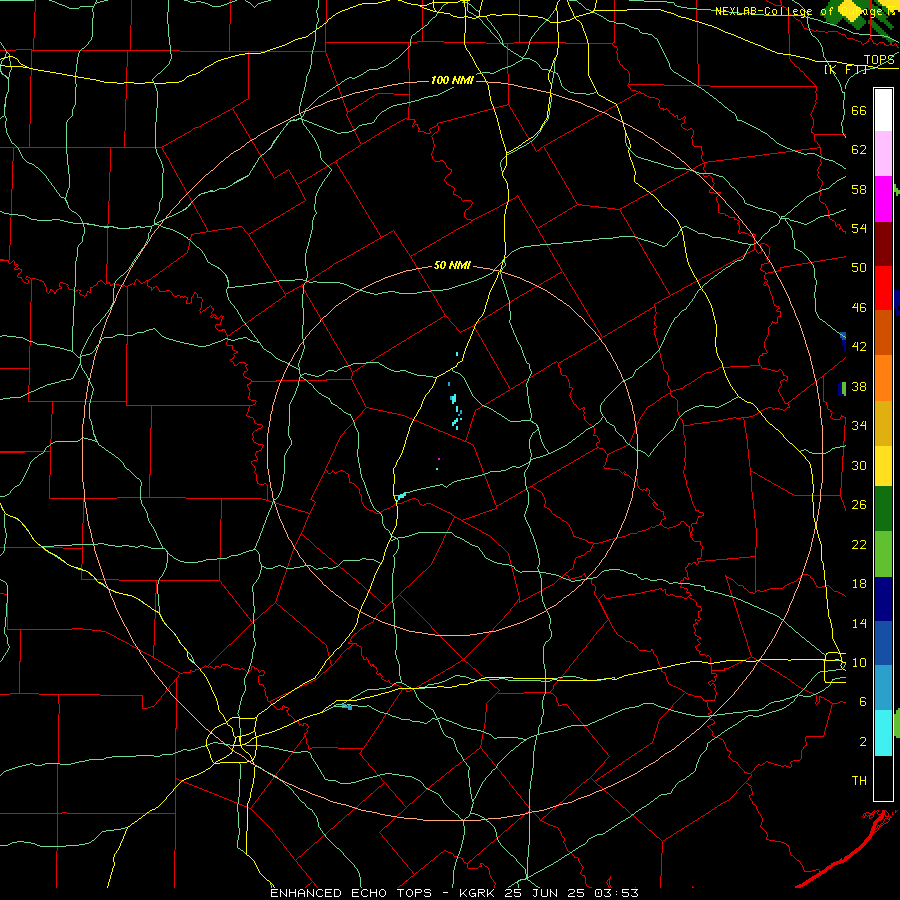The width and height of the screenshot is (900, 900).
Task: Click the 34 legend value
Action: [859, 426]
